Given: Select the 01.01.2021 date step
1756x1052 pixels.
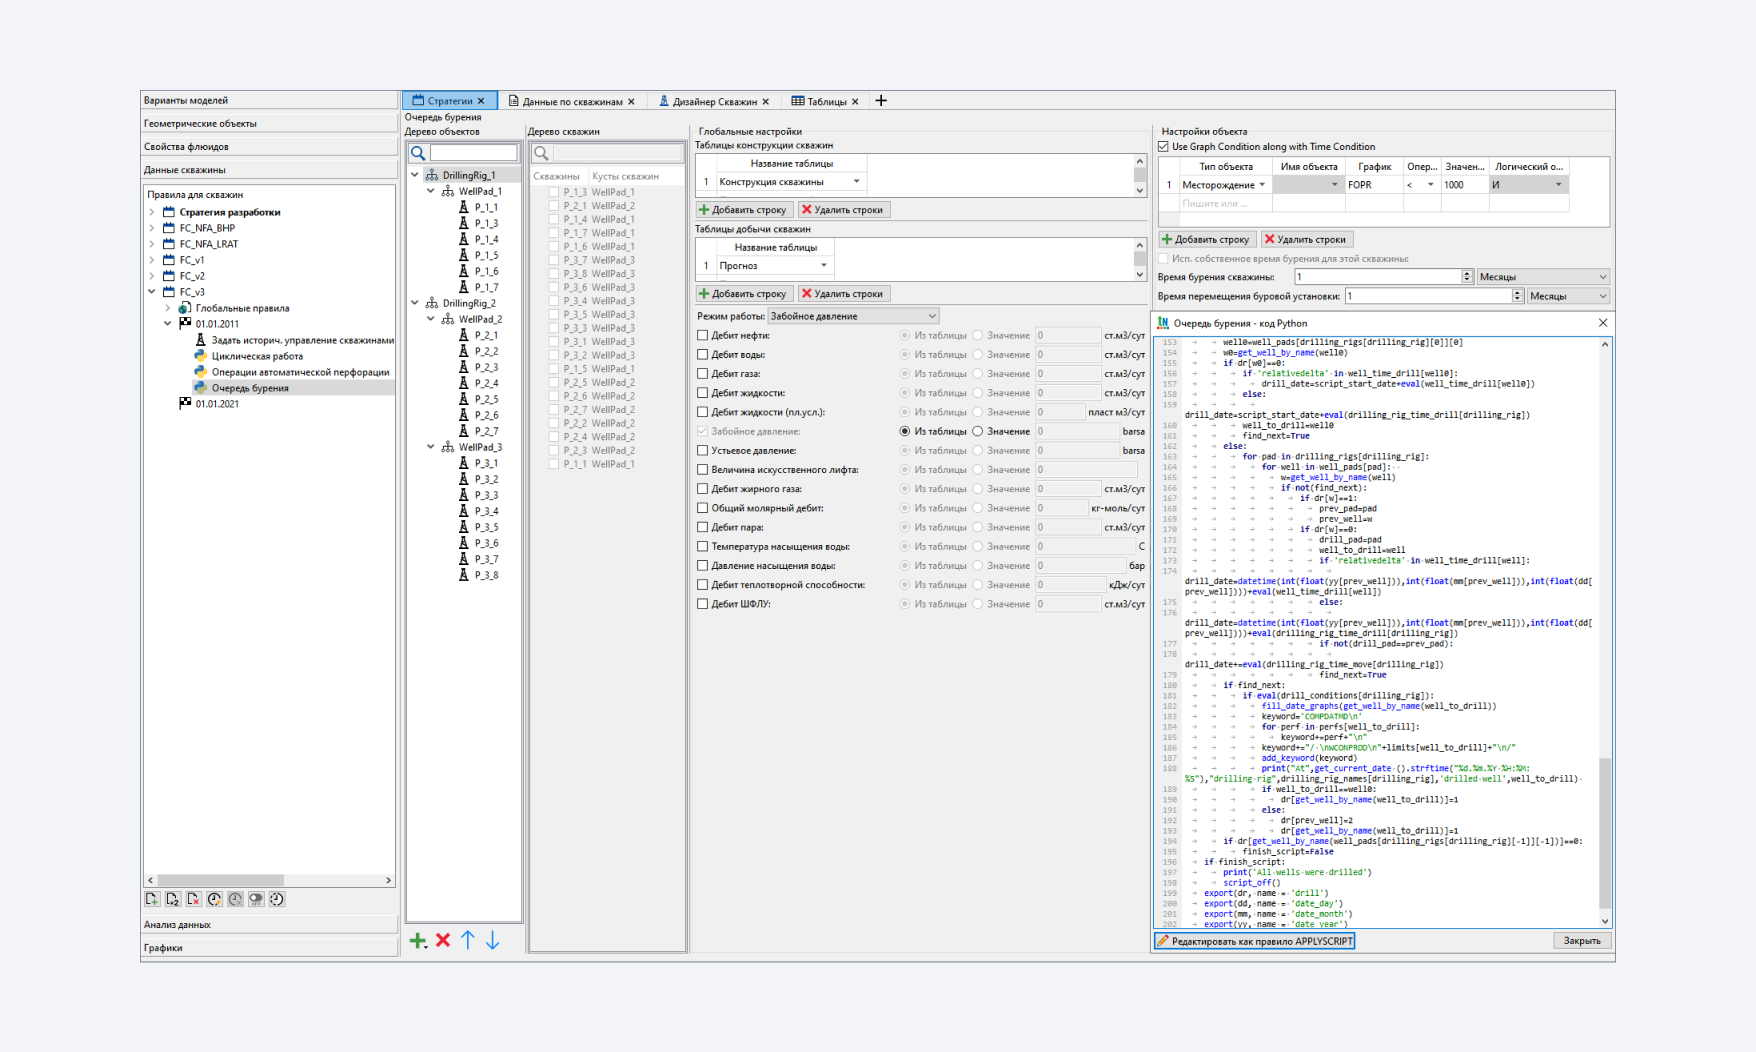Looking at the screenshot, I should click(217, 404).
